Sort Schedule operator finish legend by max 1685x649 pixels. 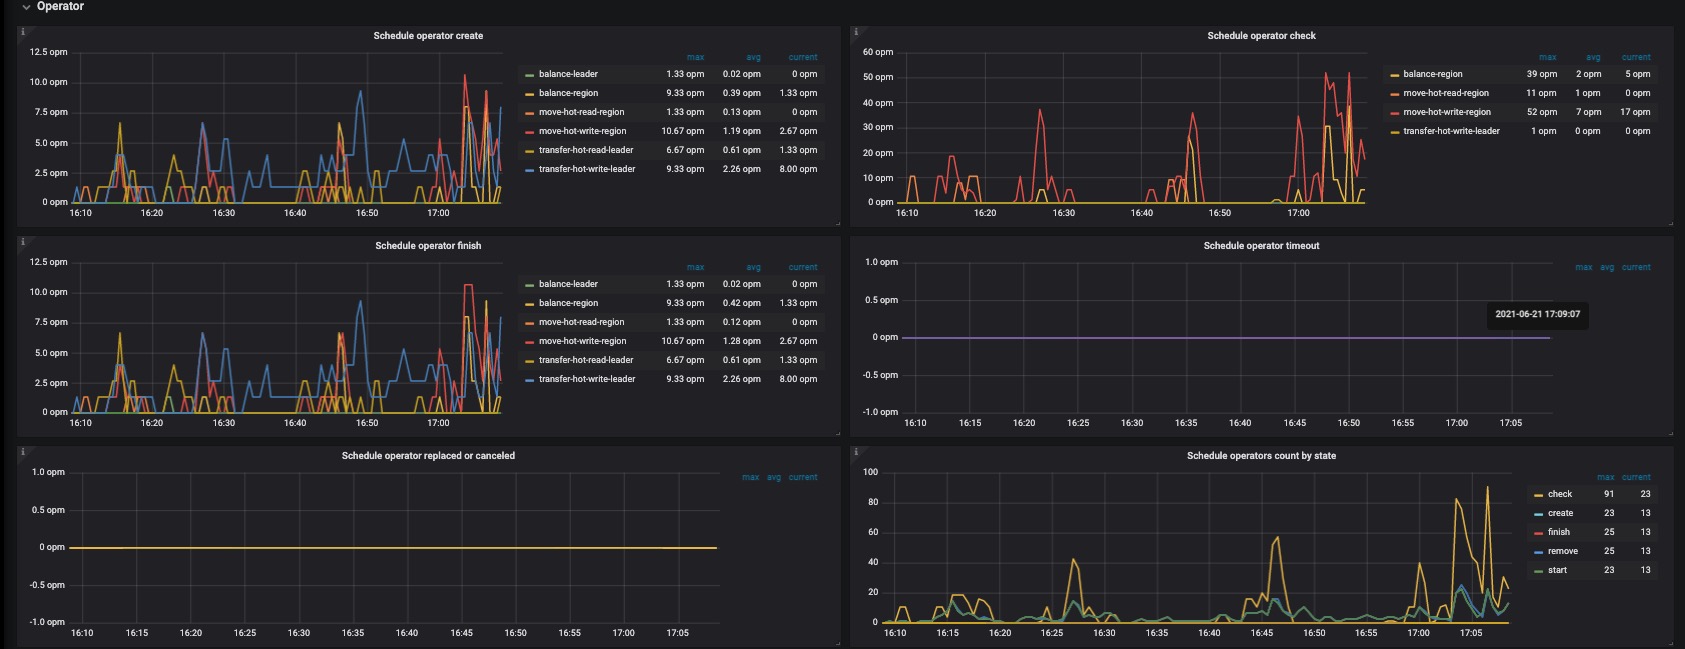coord(695,267)
